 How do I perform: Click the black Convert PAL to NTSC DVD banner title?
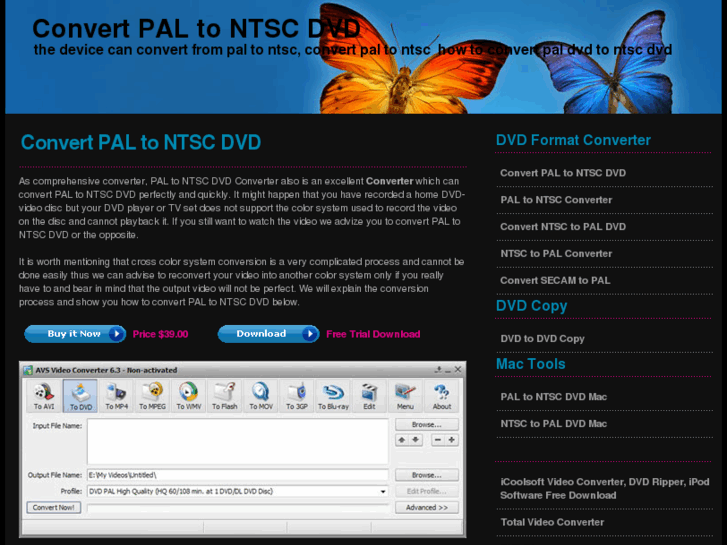coord(196,29)
